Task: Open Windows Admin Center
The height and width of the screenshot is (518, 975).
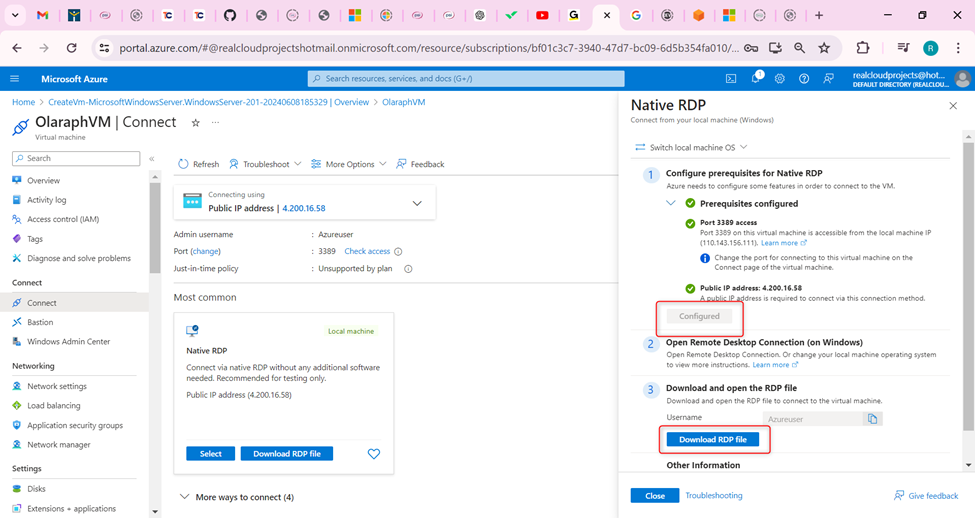Action: point(68,341)
